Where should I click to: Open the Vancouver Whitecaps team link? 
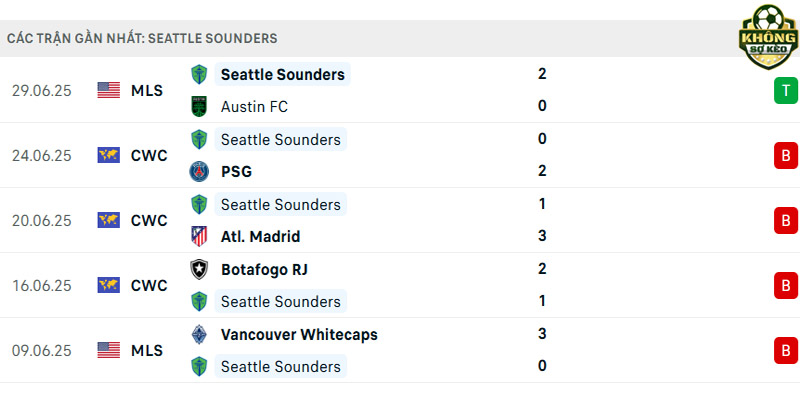click(x=299, y=335)
